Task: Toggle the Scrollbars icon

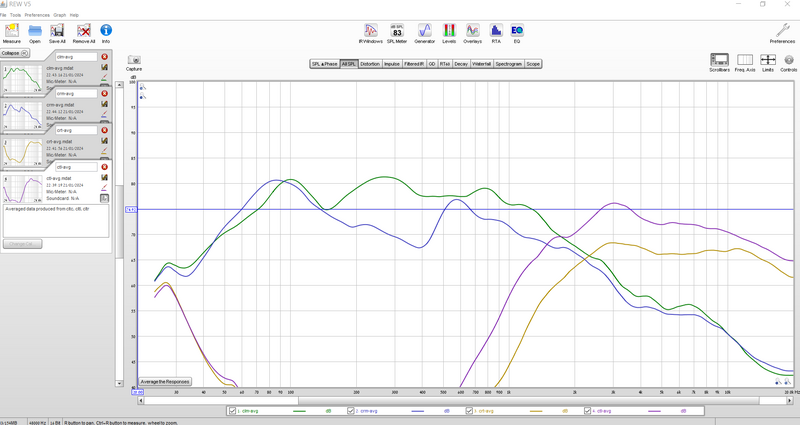Action: tap(719, 60)
